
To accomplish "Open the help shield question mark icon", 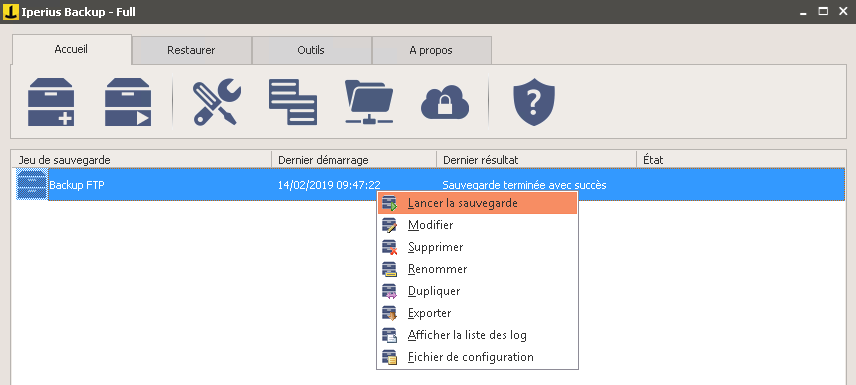I will point(534,102).
